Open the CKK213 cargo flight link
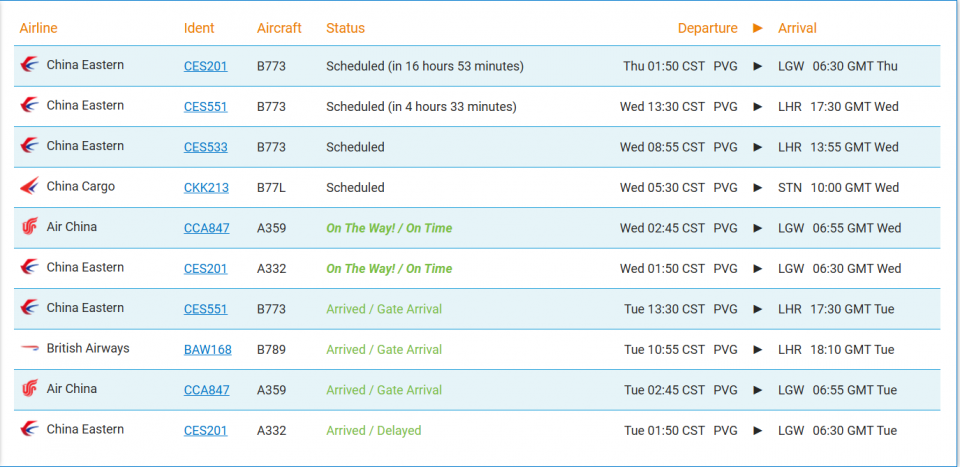Screen dimensions: 960x467 206,187
